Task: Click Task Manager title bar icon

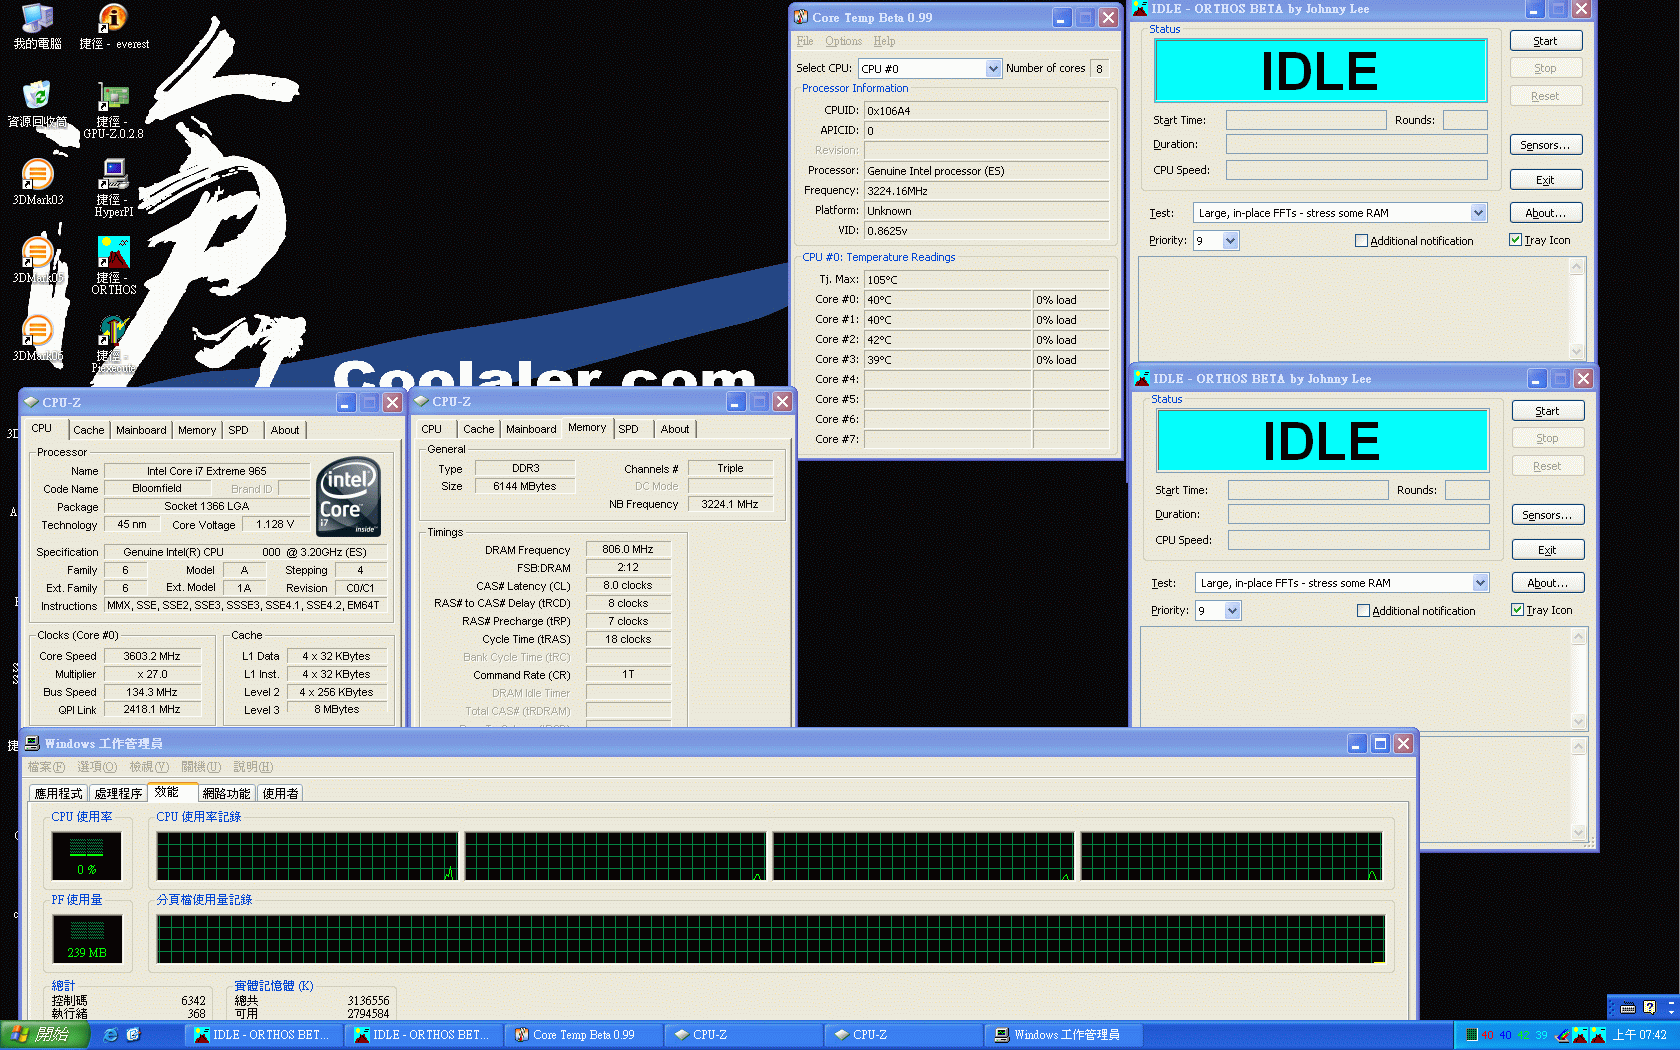Action: pos(32,743)
